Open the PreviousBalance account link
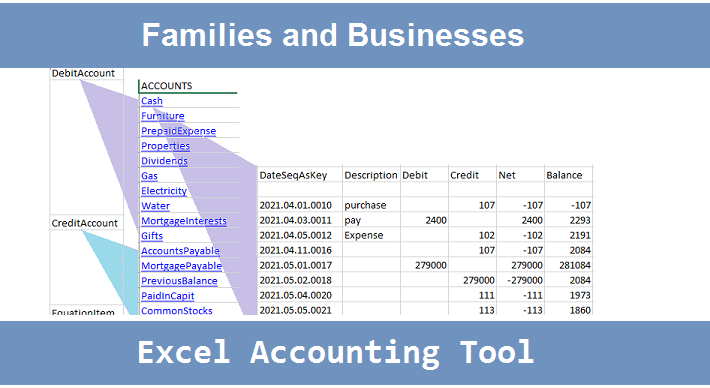Viewport: 710px width, 388px height. click(x=179, y=280)
